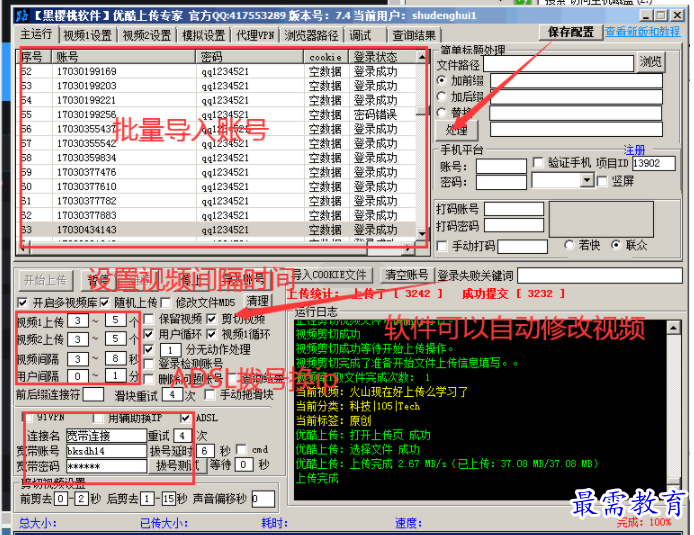Click the 加前缀 text field
This screenshot has height=535, width=694.
(x=576, y=81)
